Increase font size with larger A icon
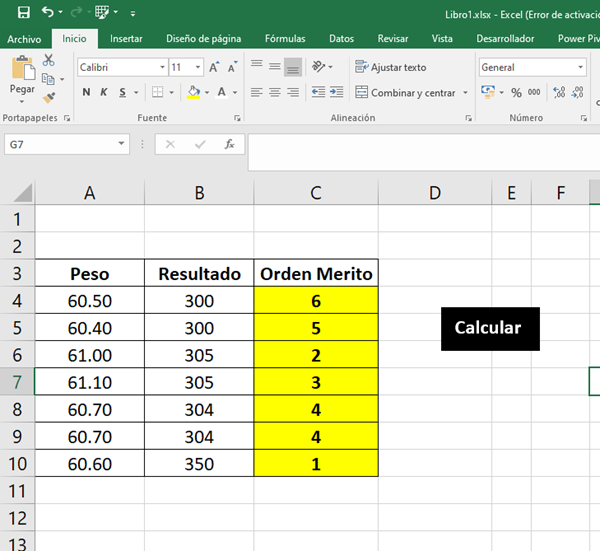This screenshot has width=600, height=551. [x=214, y=67]
